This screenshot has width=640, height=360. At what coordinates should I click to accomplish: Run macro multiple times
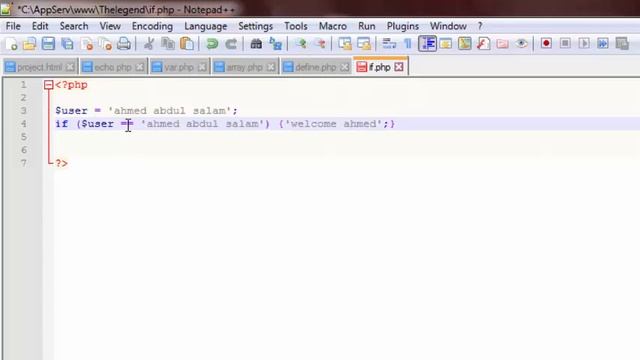(603, 44)
